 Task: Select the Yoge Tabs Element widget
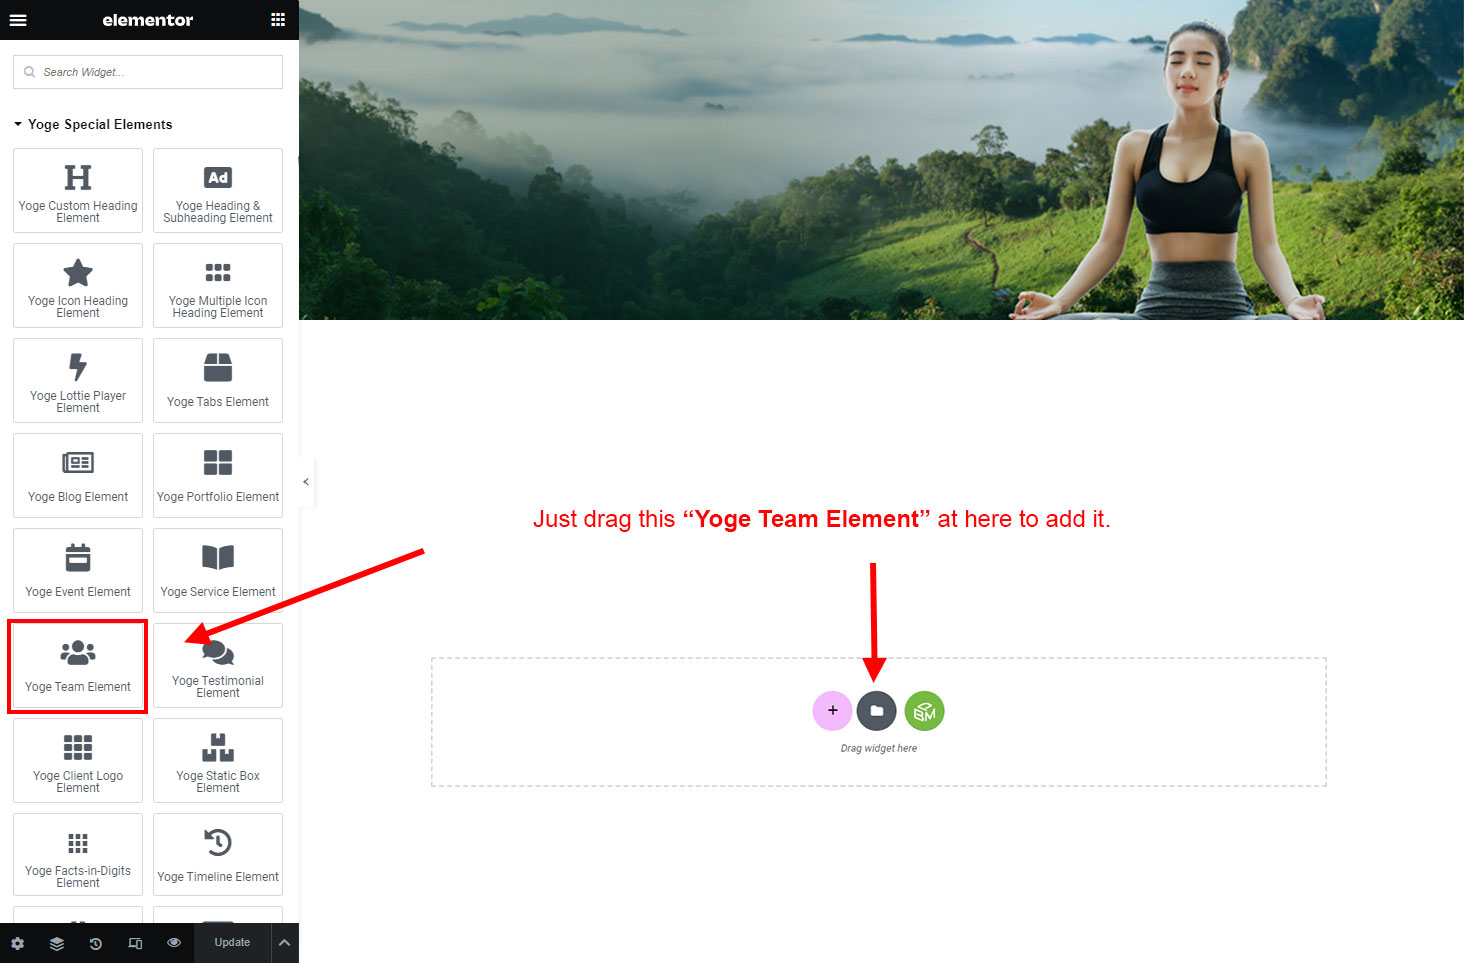(218, 381)
